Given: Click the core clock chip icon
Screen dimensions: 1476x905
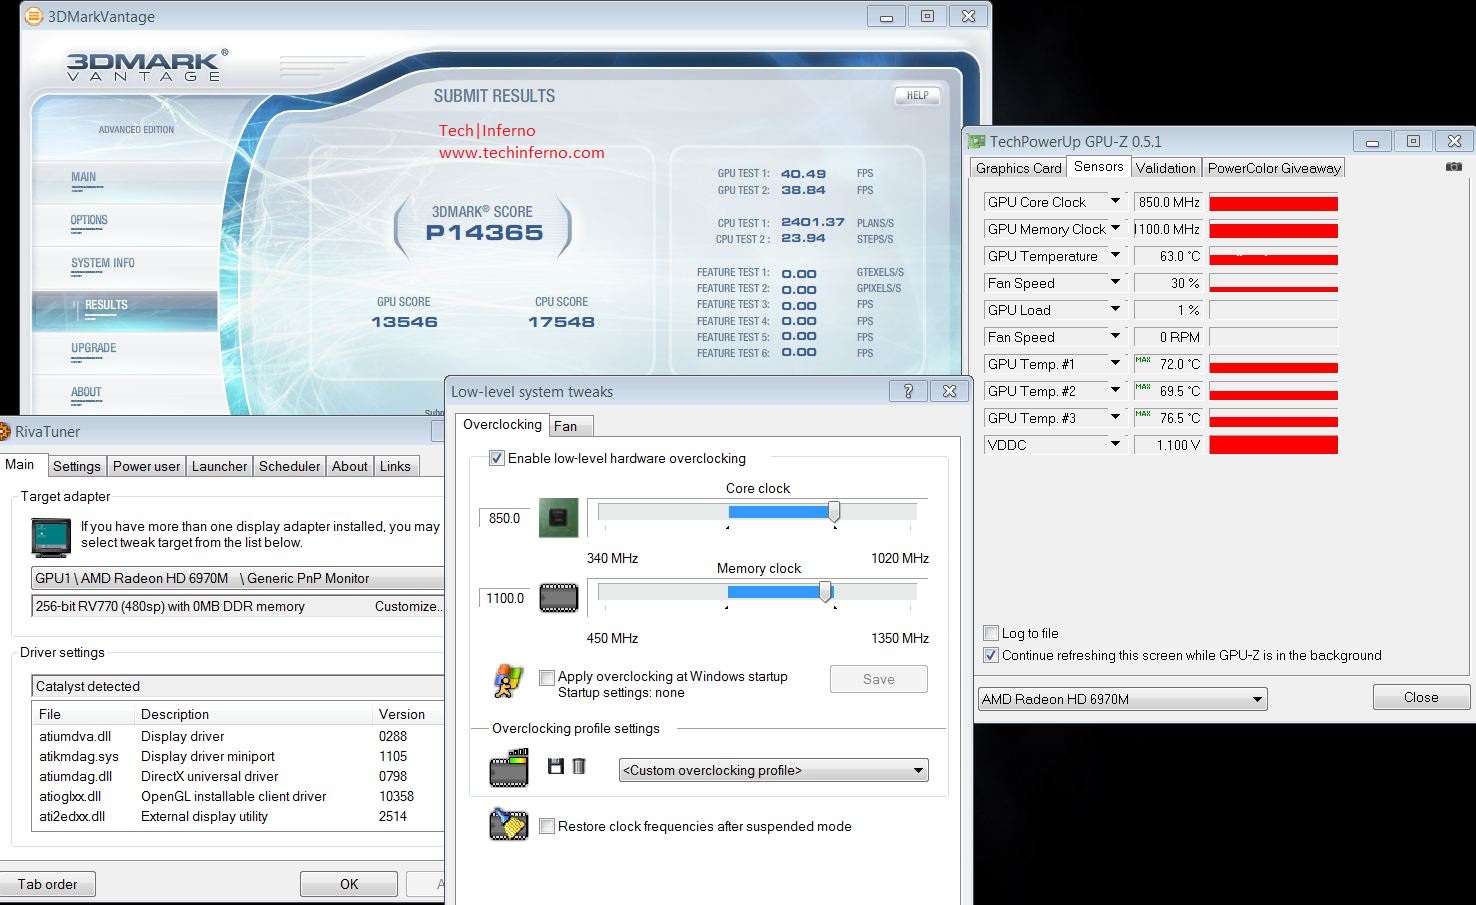Looking at the screenshot, I should [x=558, y=518].
